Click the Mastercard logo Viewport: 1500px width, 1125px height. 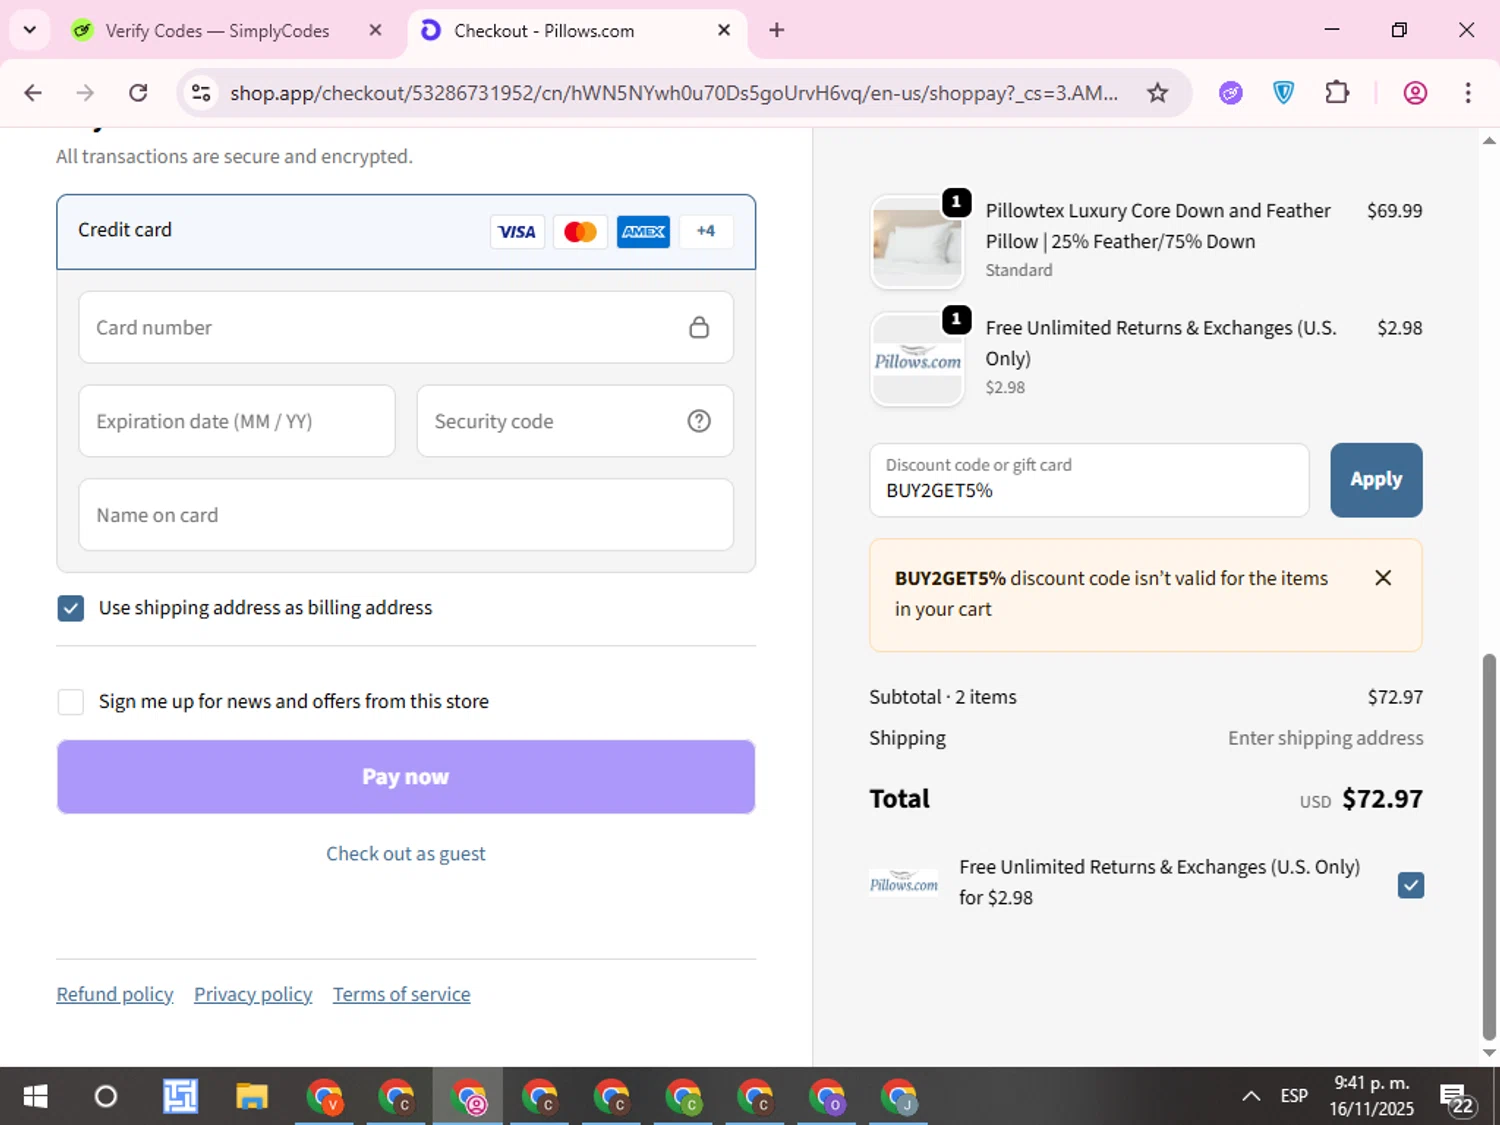pyautogui.click(x=580, y=232)
